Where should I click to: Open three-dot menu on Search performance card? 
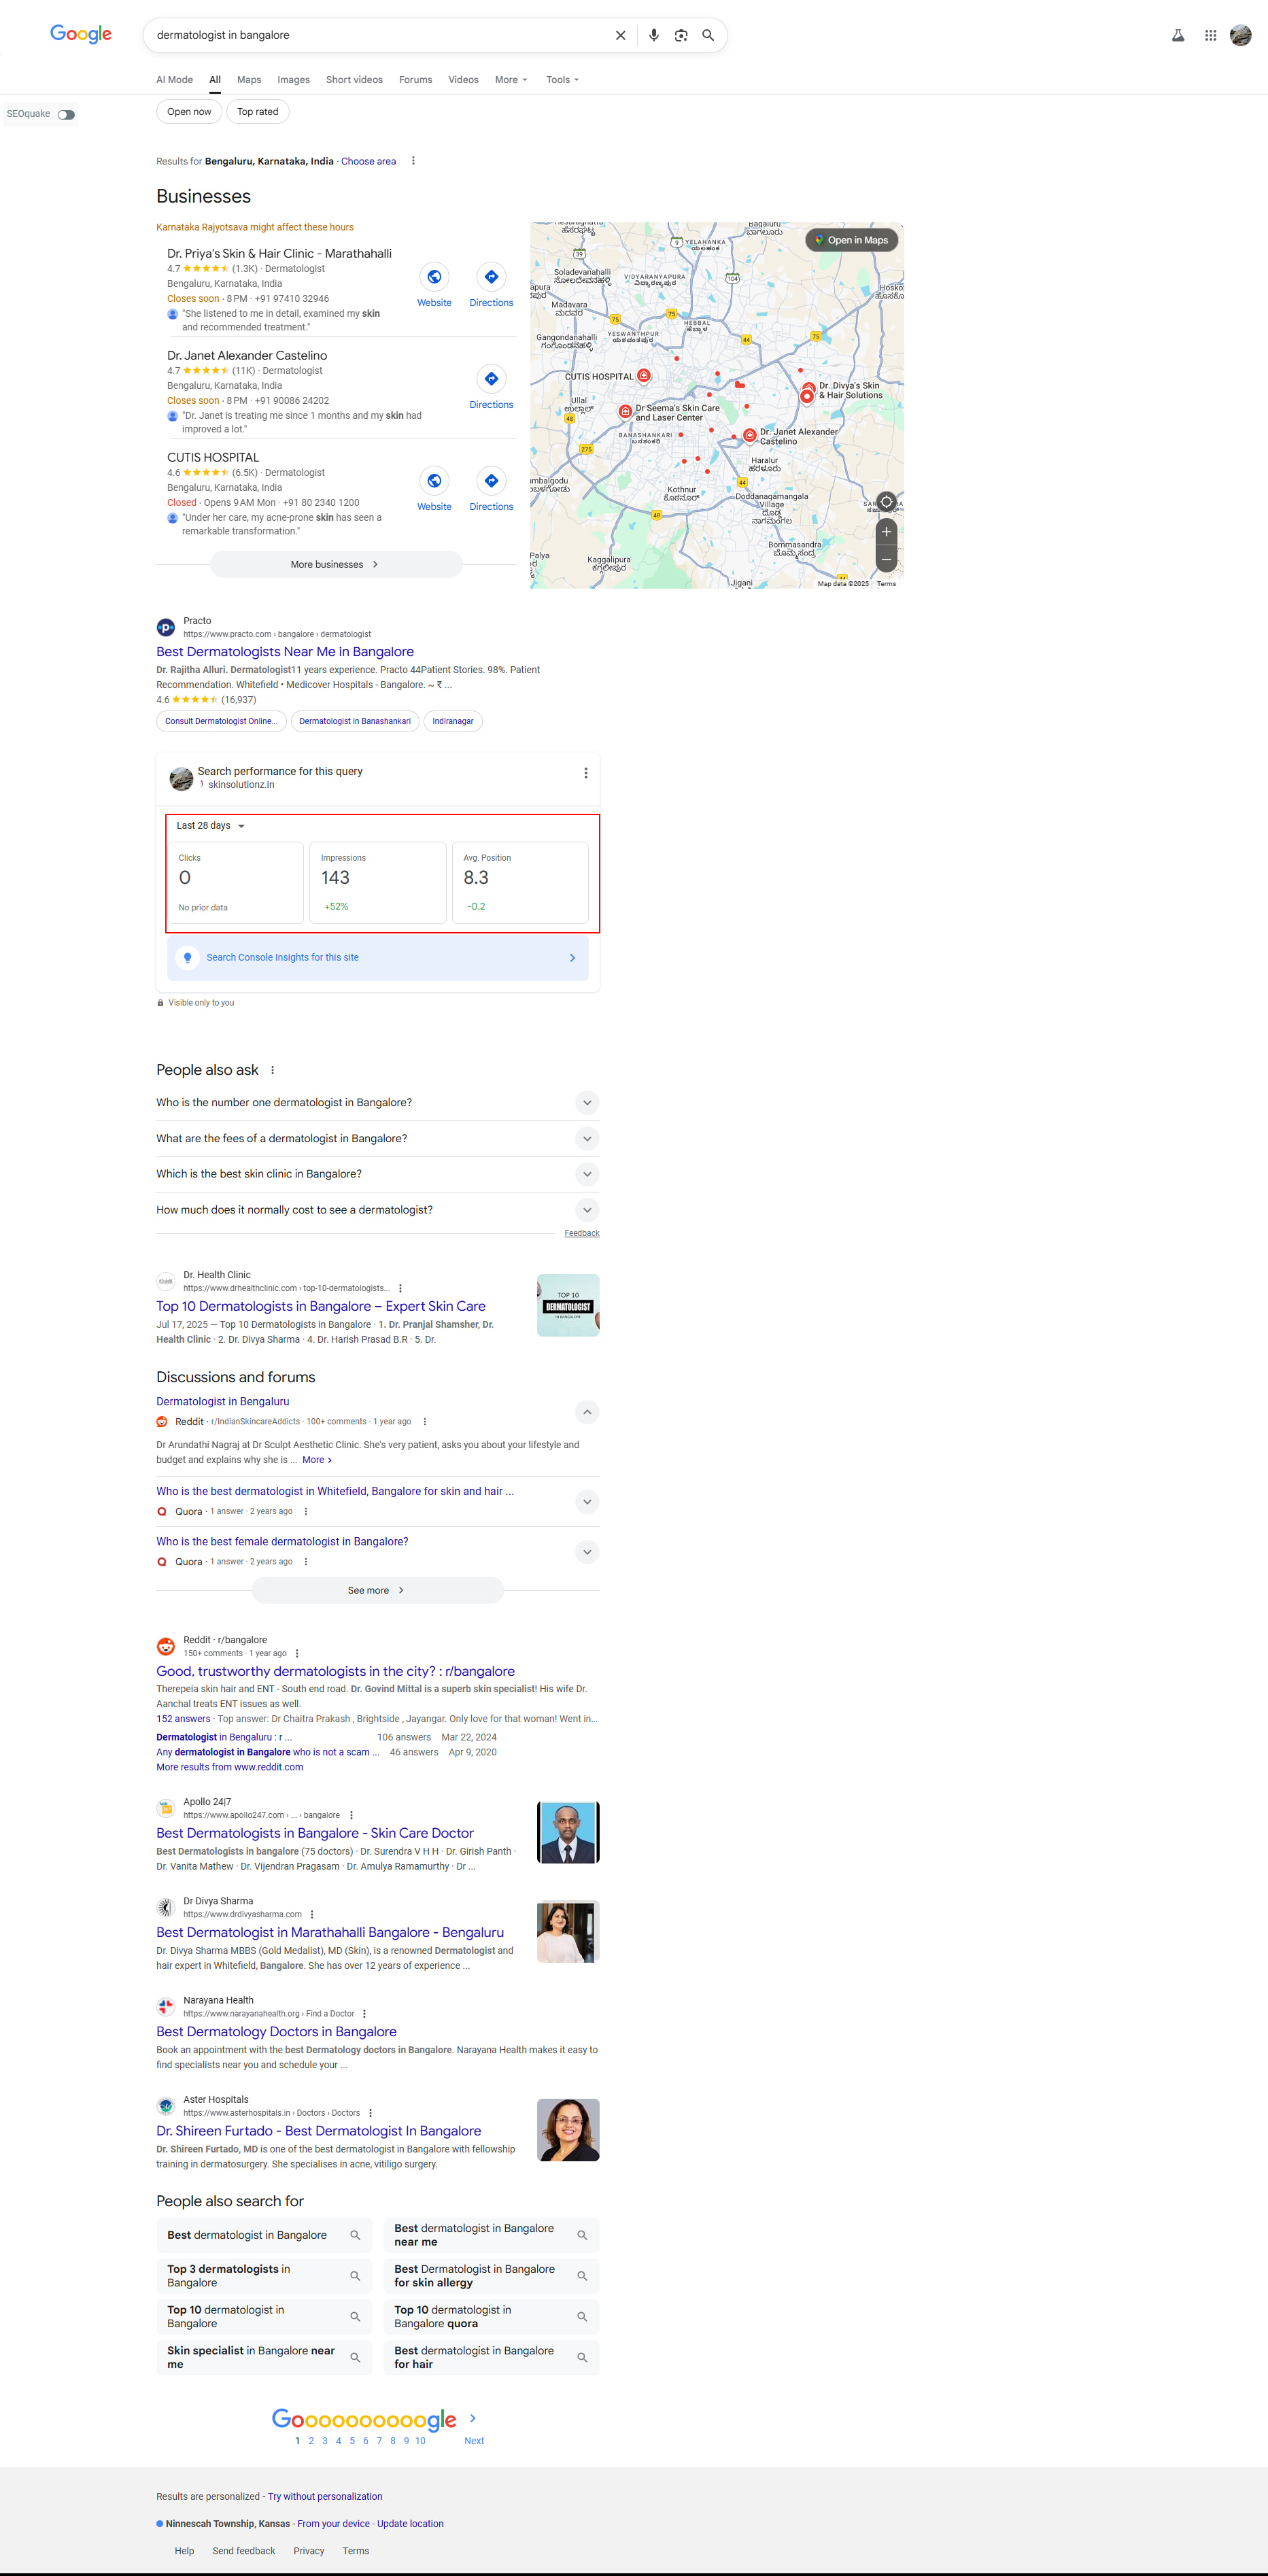586,773
